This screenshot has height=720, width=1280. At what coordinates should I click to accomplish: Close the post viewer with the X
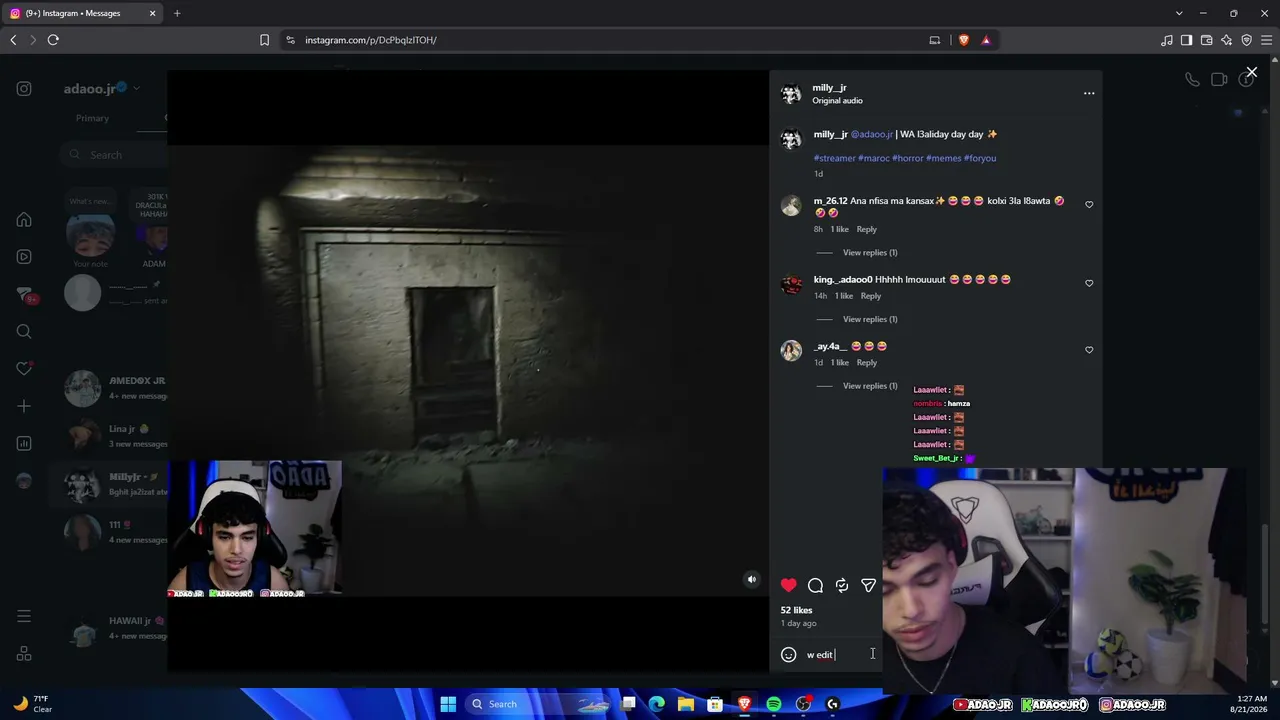click(x=1251, y=73)
